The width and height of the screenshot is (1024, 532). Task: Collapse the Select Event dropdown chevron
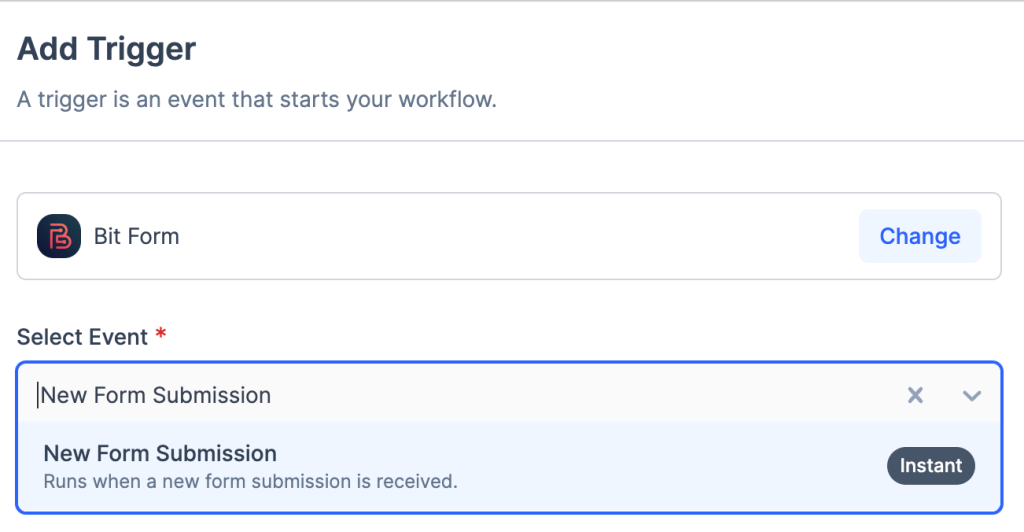pyautogui.click(x=971, y=395)
